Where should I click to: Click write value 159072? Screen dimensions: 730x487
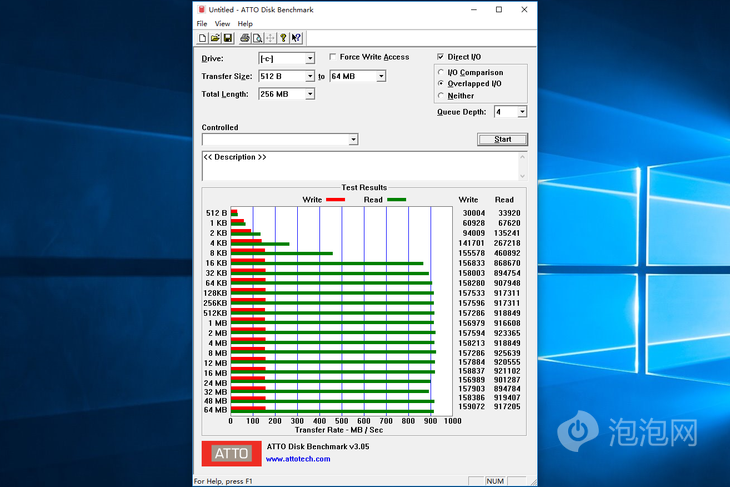pos(472,406)
